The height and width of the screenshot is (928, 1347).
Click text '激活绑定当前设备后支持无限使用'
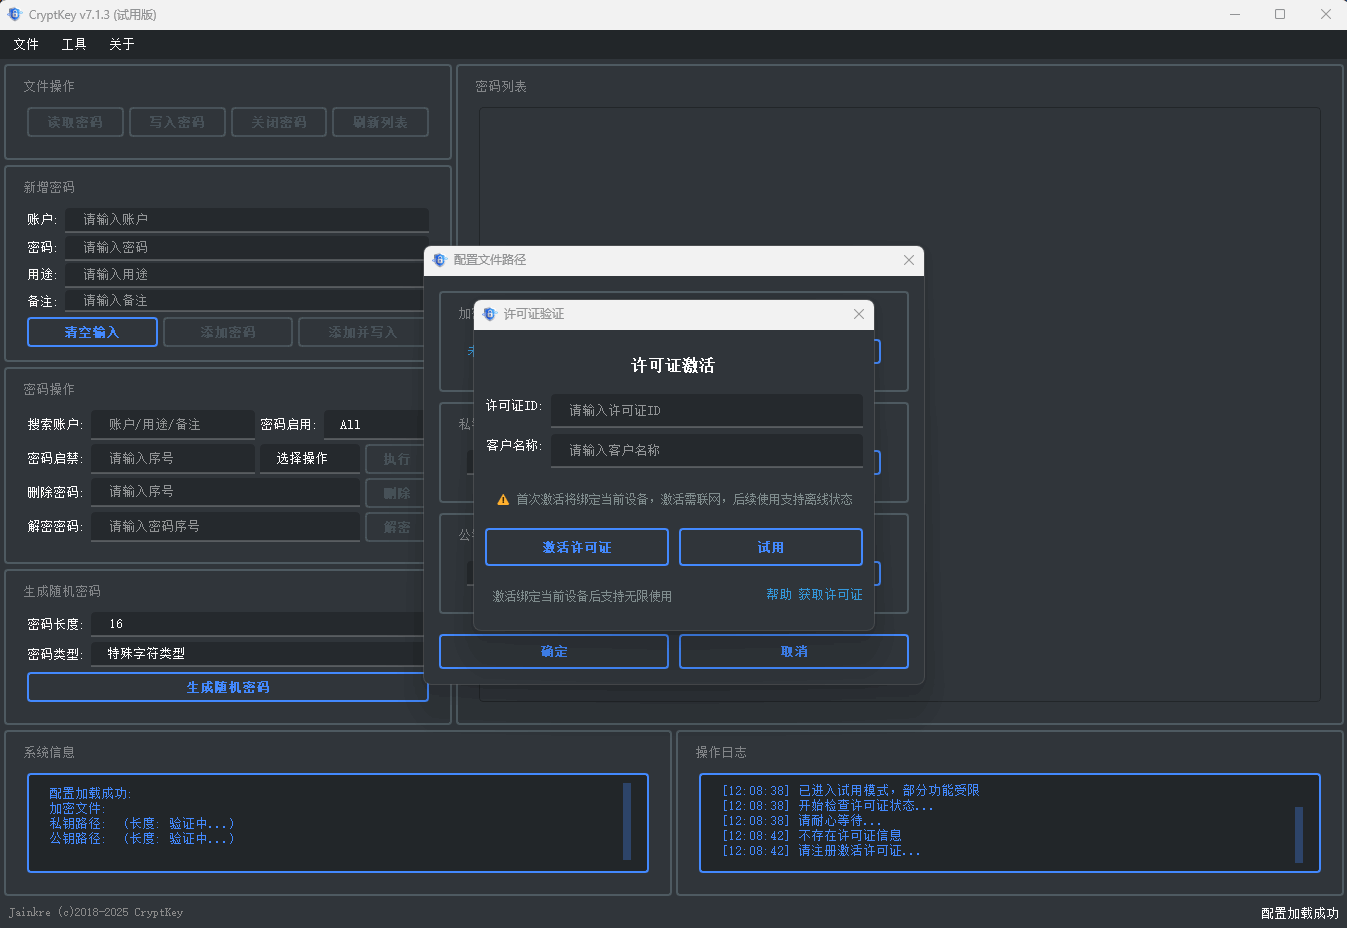582,596
